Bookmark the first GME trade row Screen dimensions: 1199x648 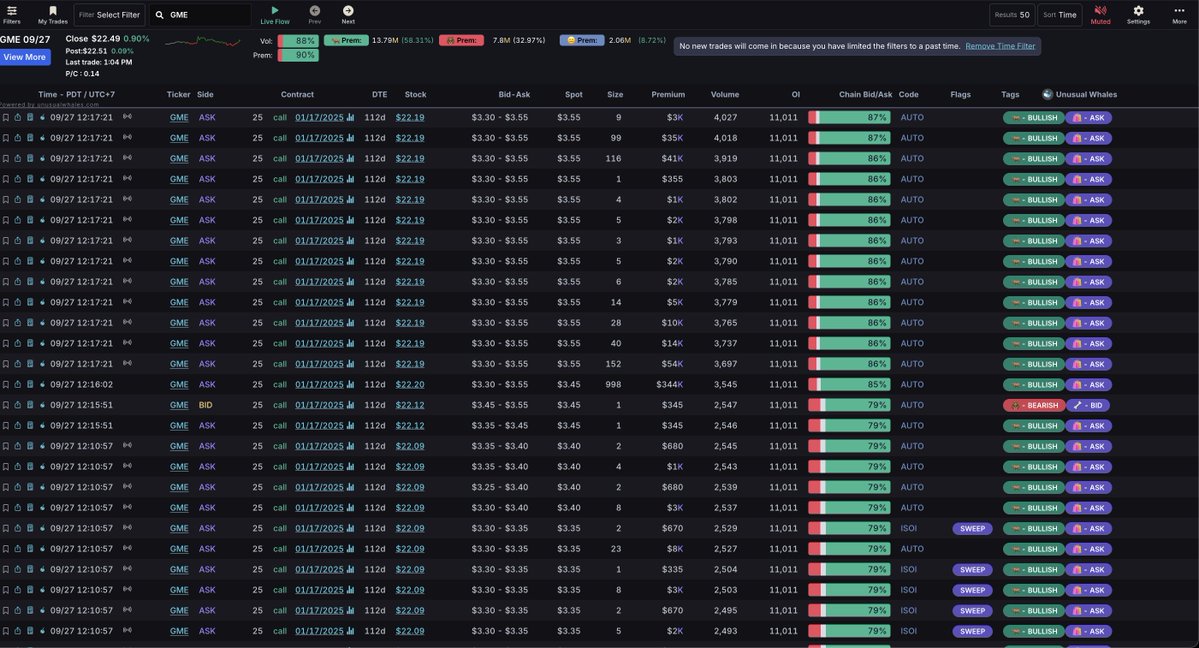6,117
